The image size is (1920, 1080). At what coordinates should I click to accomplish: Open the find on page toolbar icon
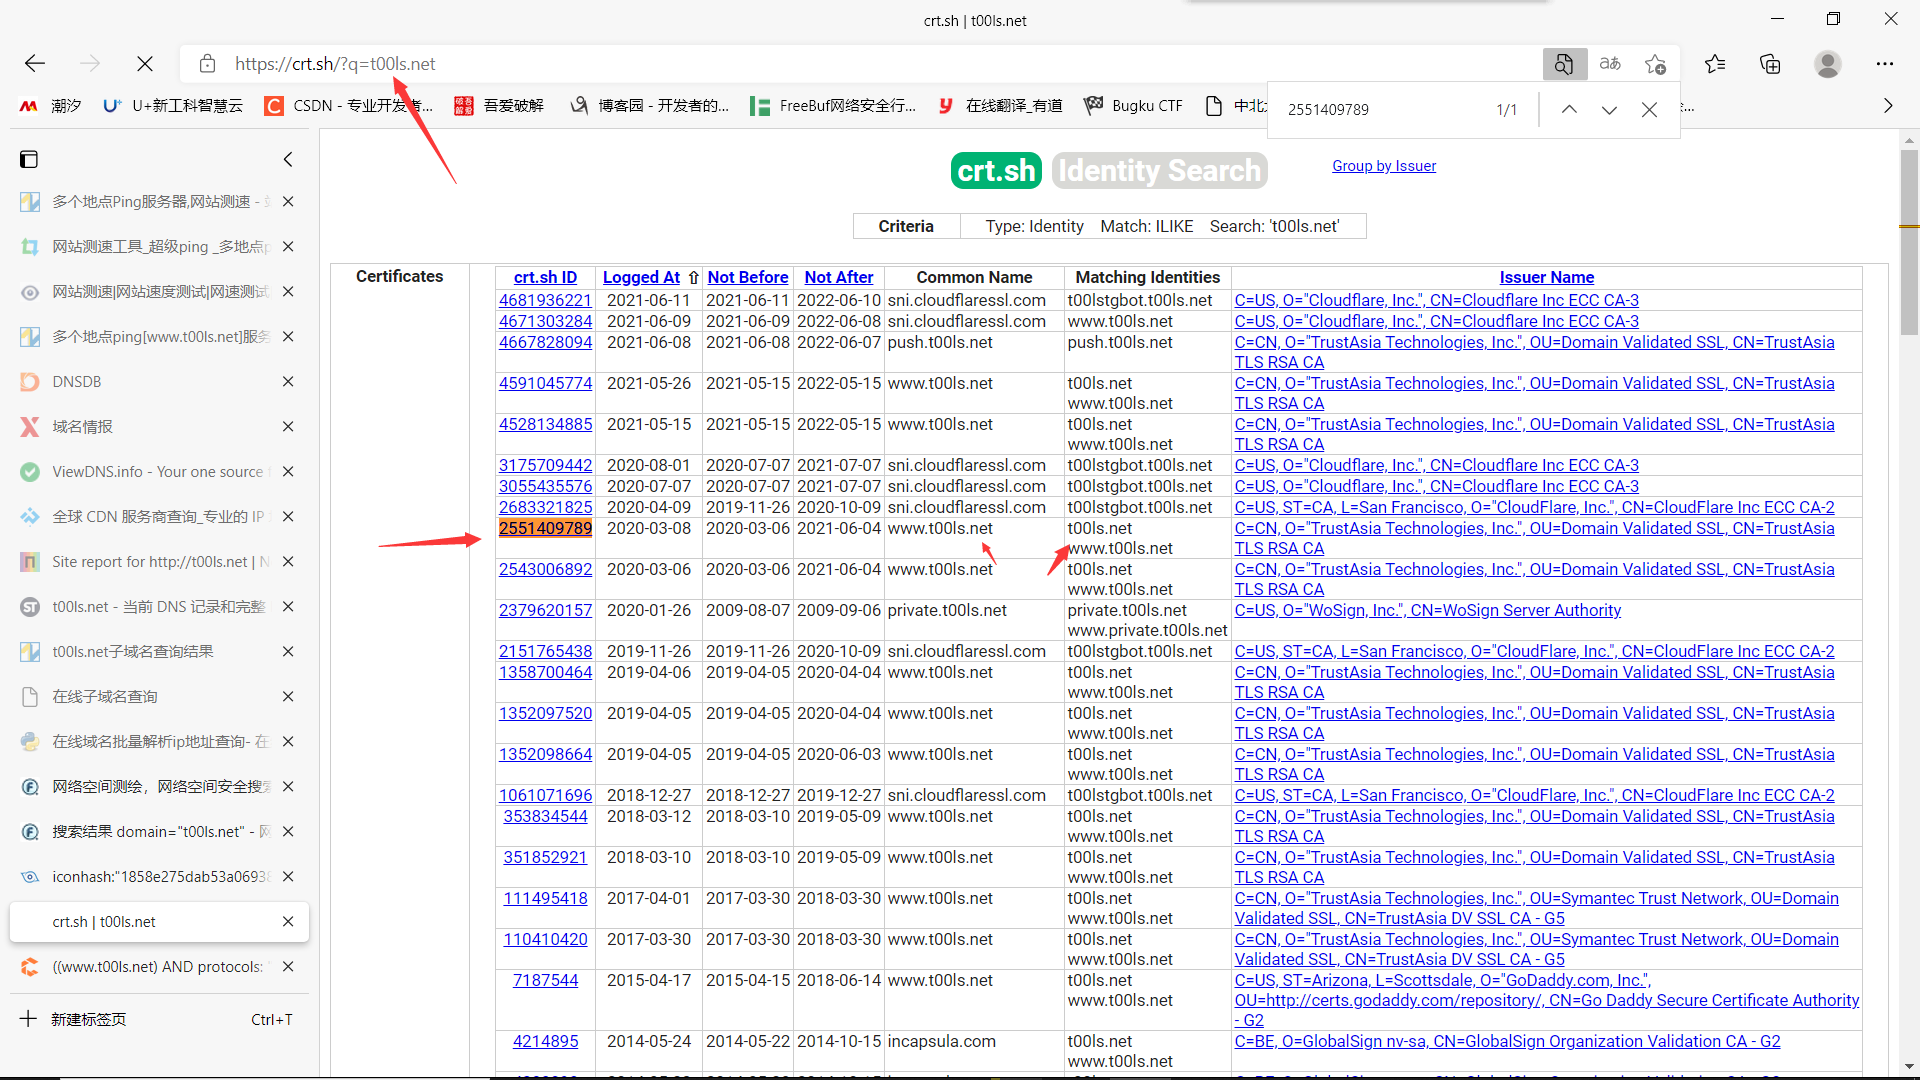click(x=1564, y=64)
